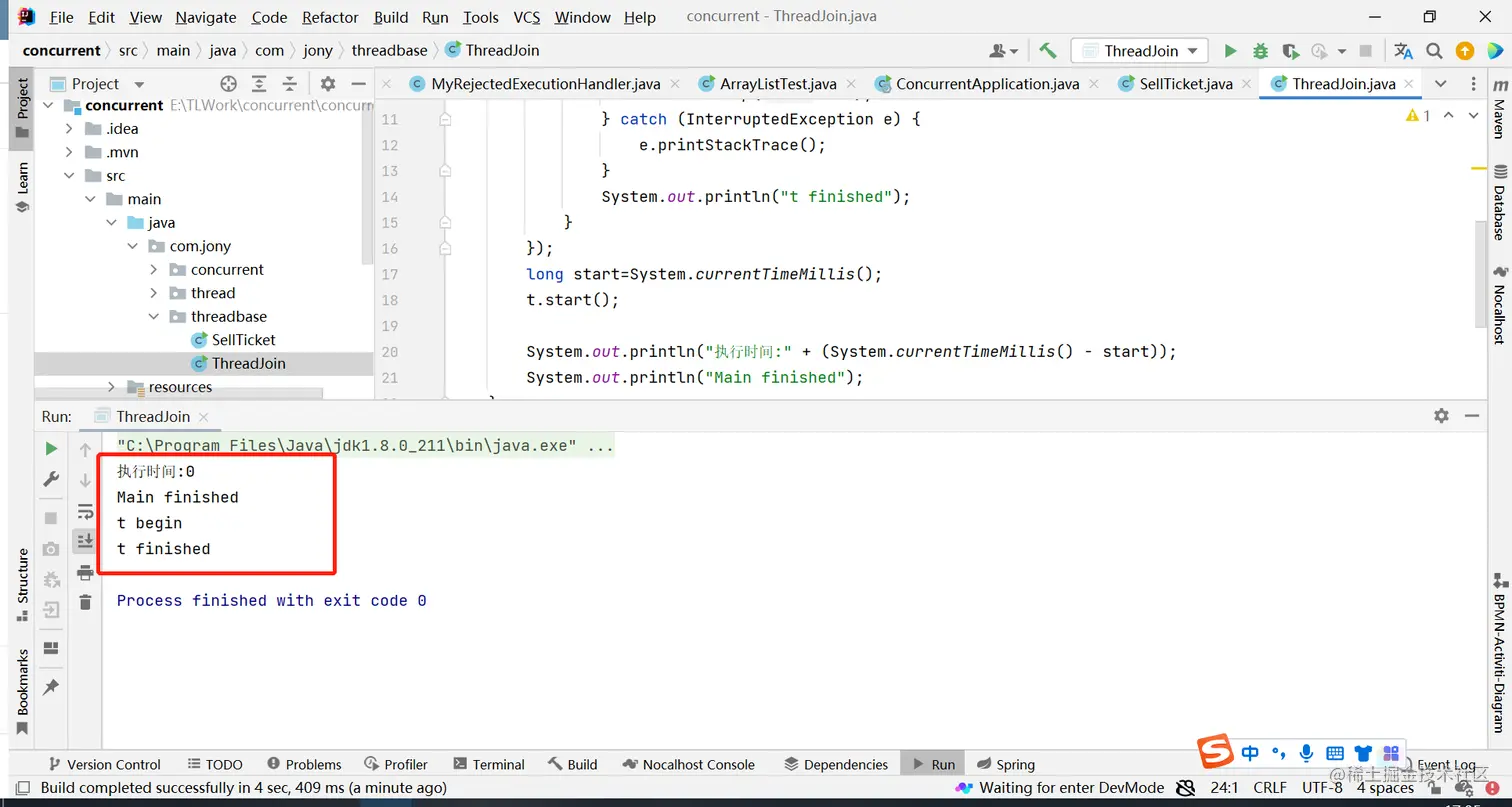Open the Version Control tool window

[103, 764]
